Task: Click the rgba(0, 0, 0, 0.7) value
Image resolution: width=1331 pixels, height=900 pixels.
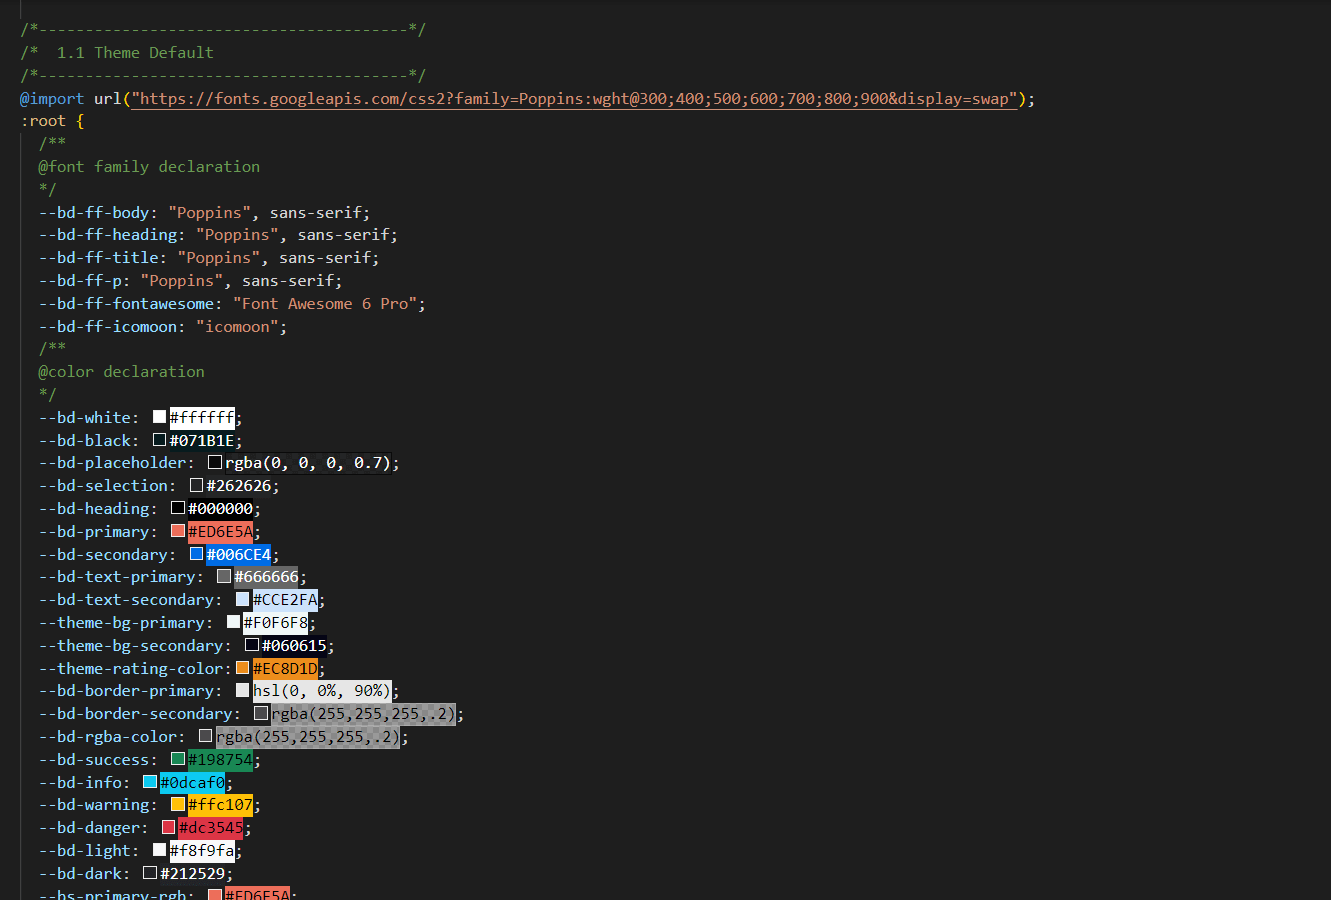Action: tap(308, 463)
